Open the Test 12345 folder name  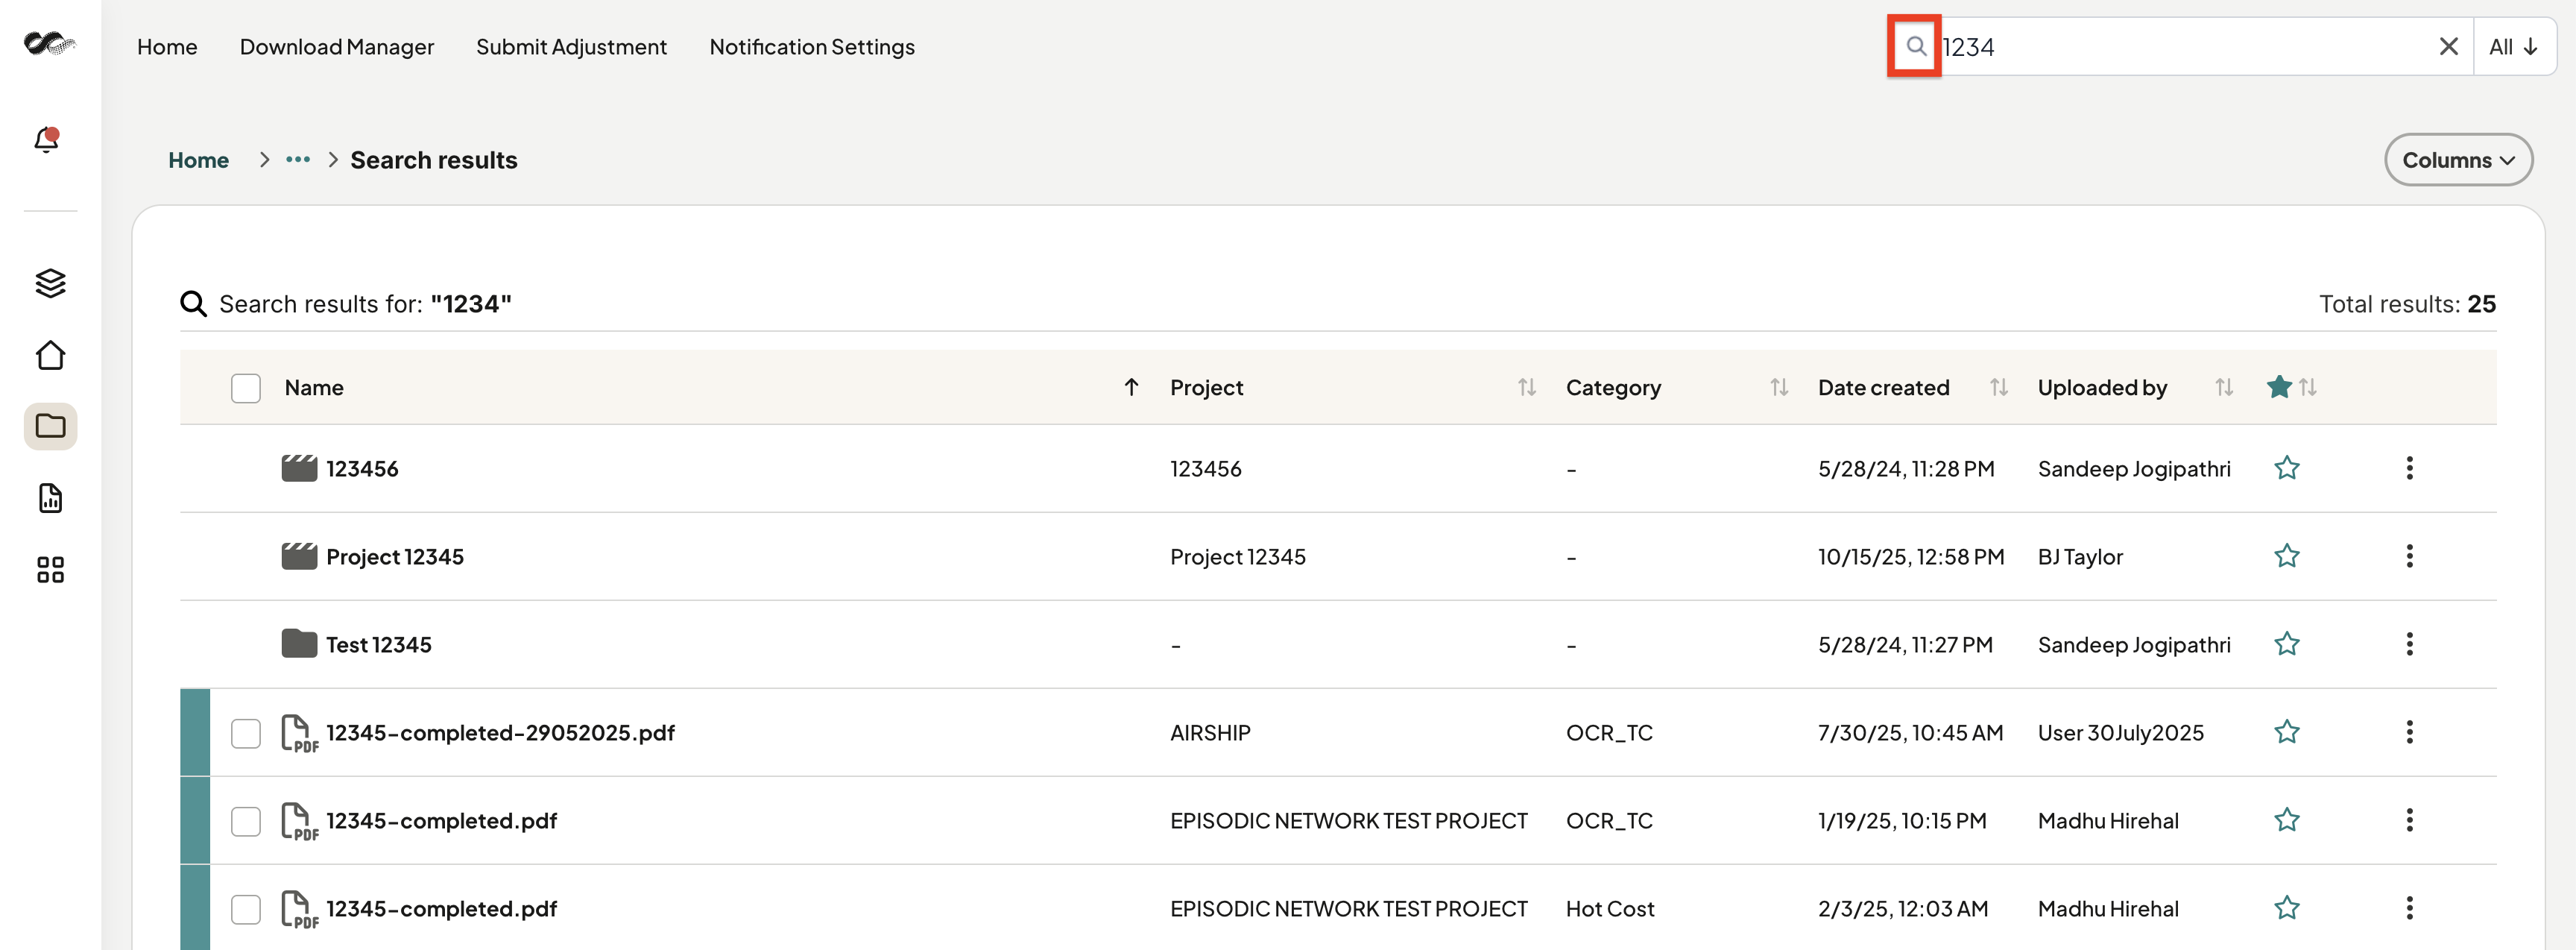point(379,644)
